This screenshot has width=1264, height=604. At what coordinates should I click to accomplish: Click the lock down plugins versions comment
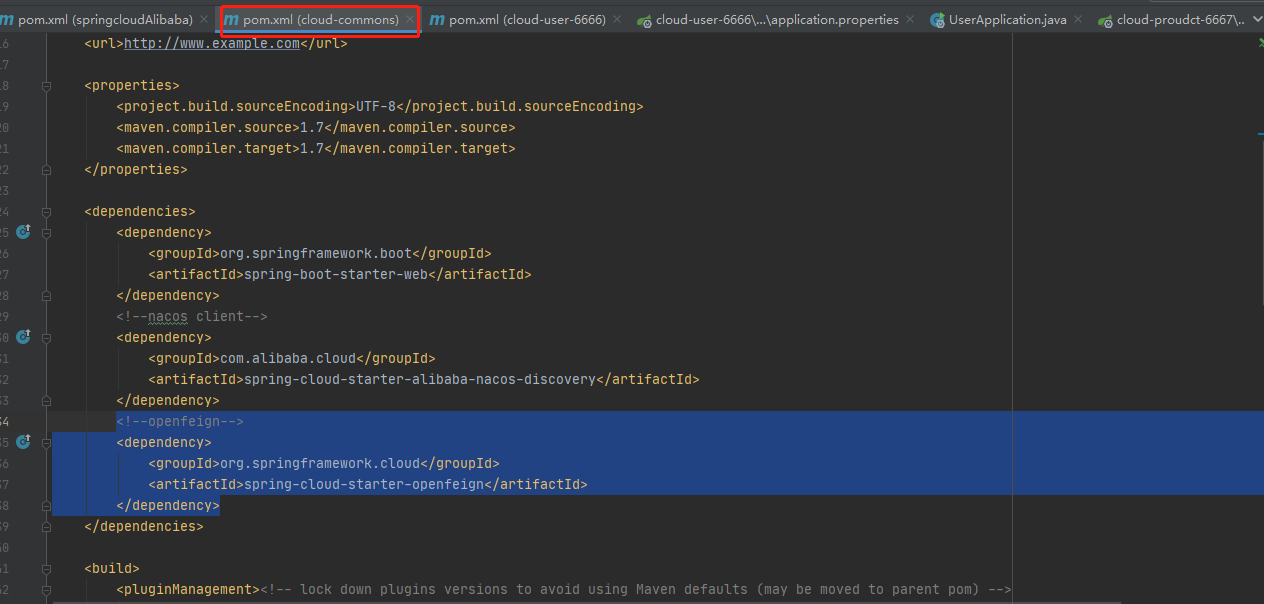[x=636, y=589]
